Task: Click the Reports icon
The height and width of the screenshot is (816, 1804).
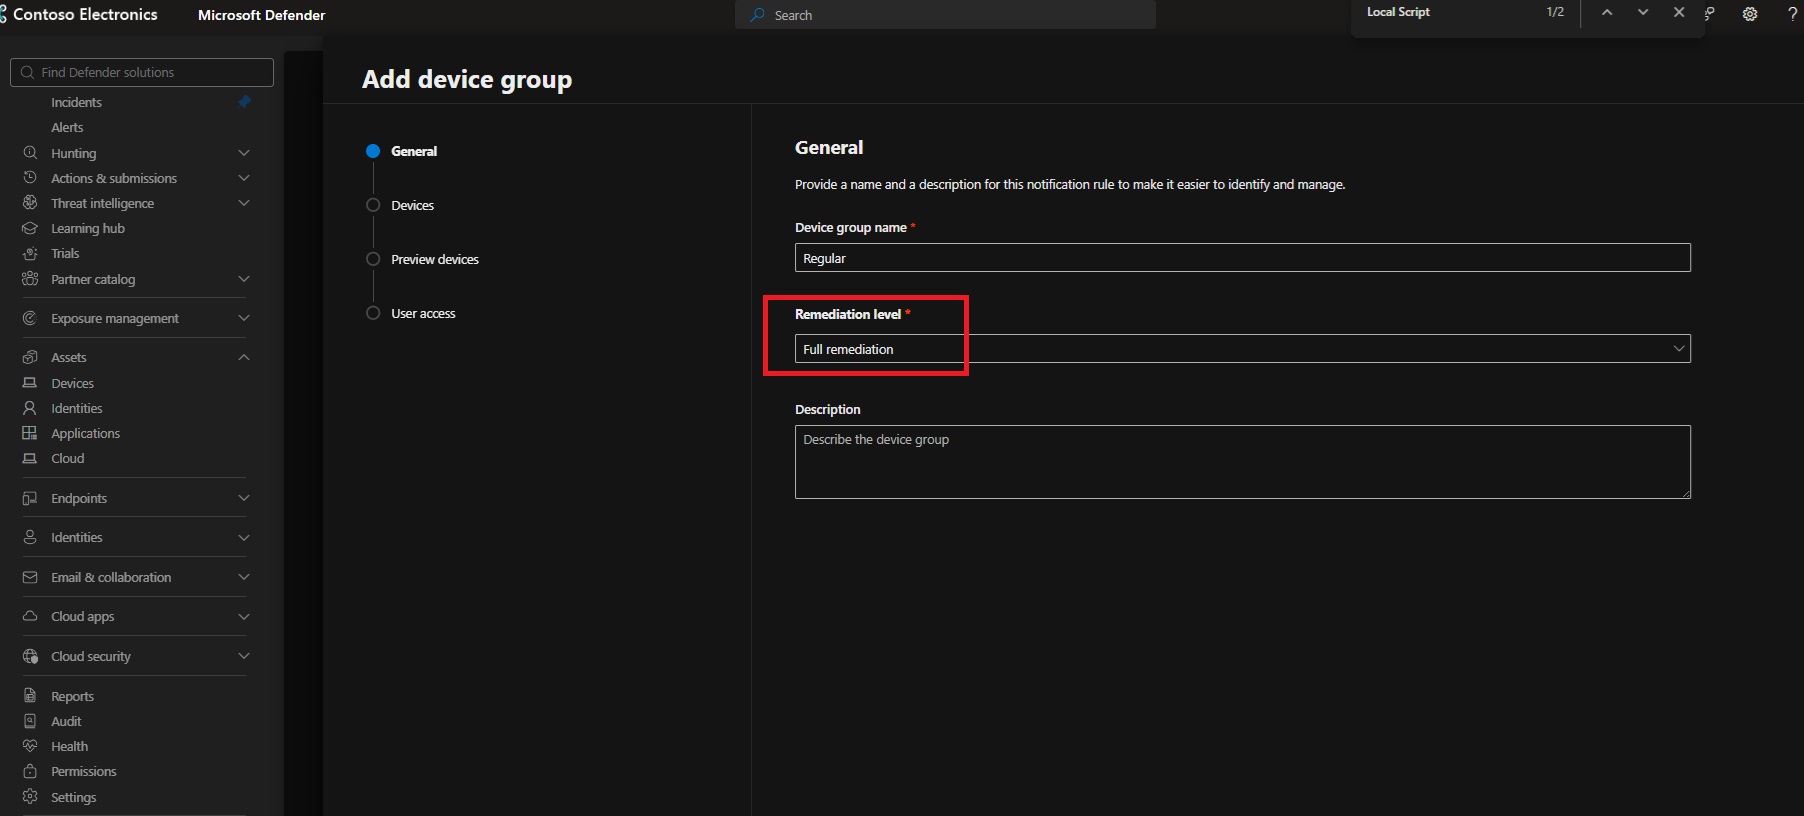Action: click(x=30, y=696)
